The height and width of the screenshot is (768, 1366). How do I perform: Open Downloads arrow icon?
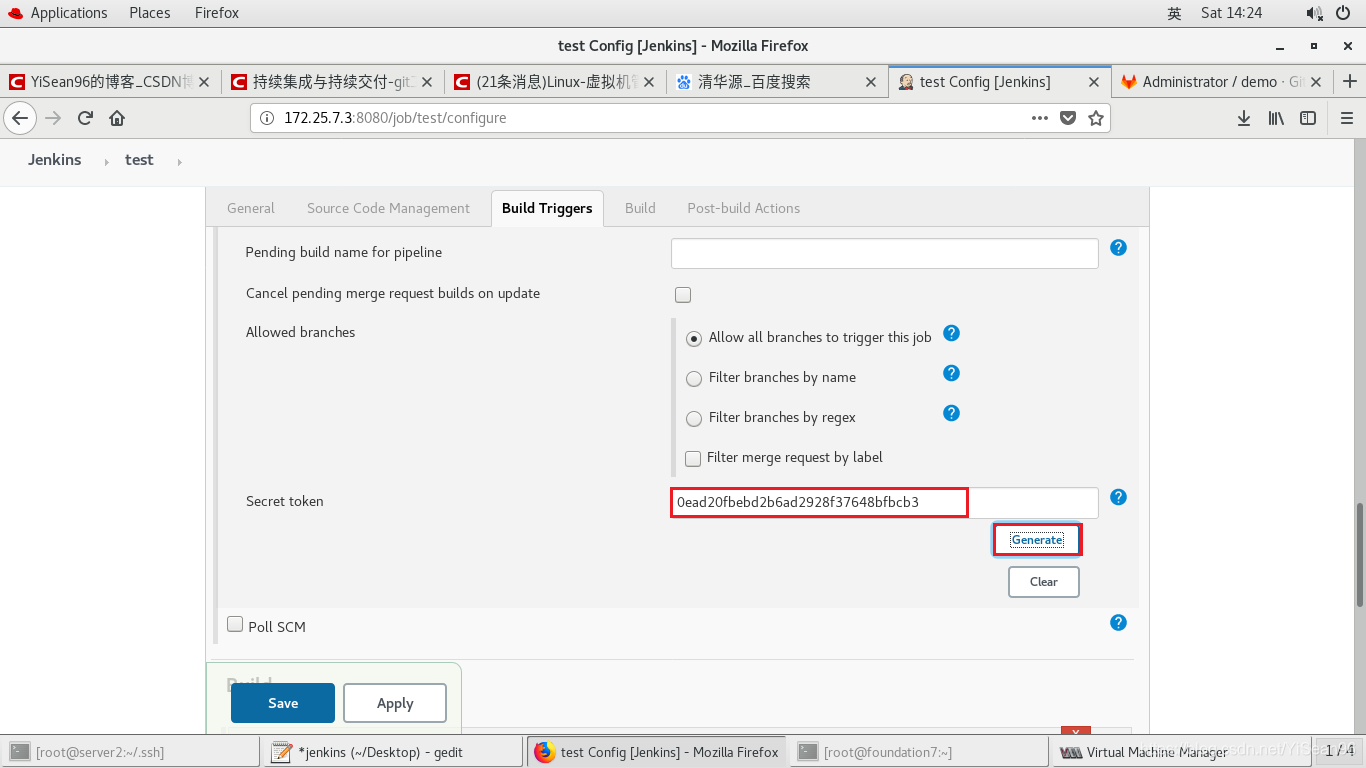[1244, 118]
